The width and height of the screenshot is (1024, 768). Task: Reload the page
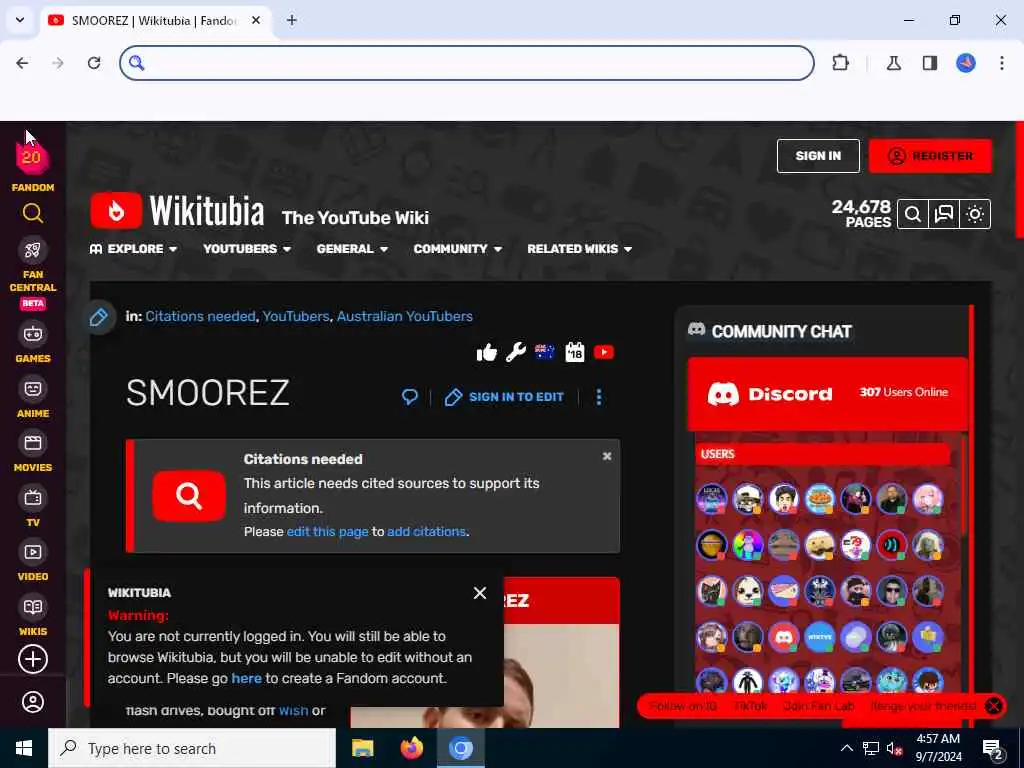click(94, 63)
